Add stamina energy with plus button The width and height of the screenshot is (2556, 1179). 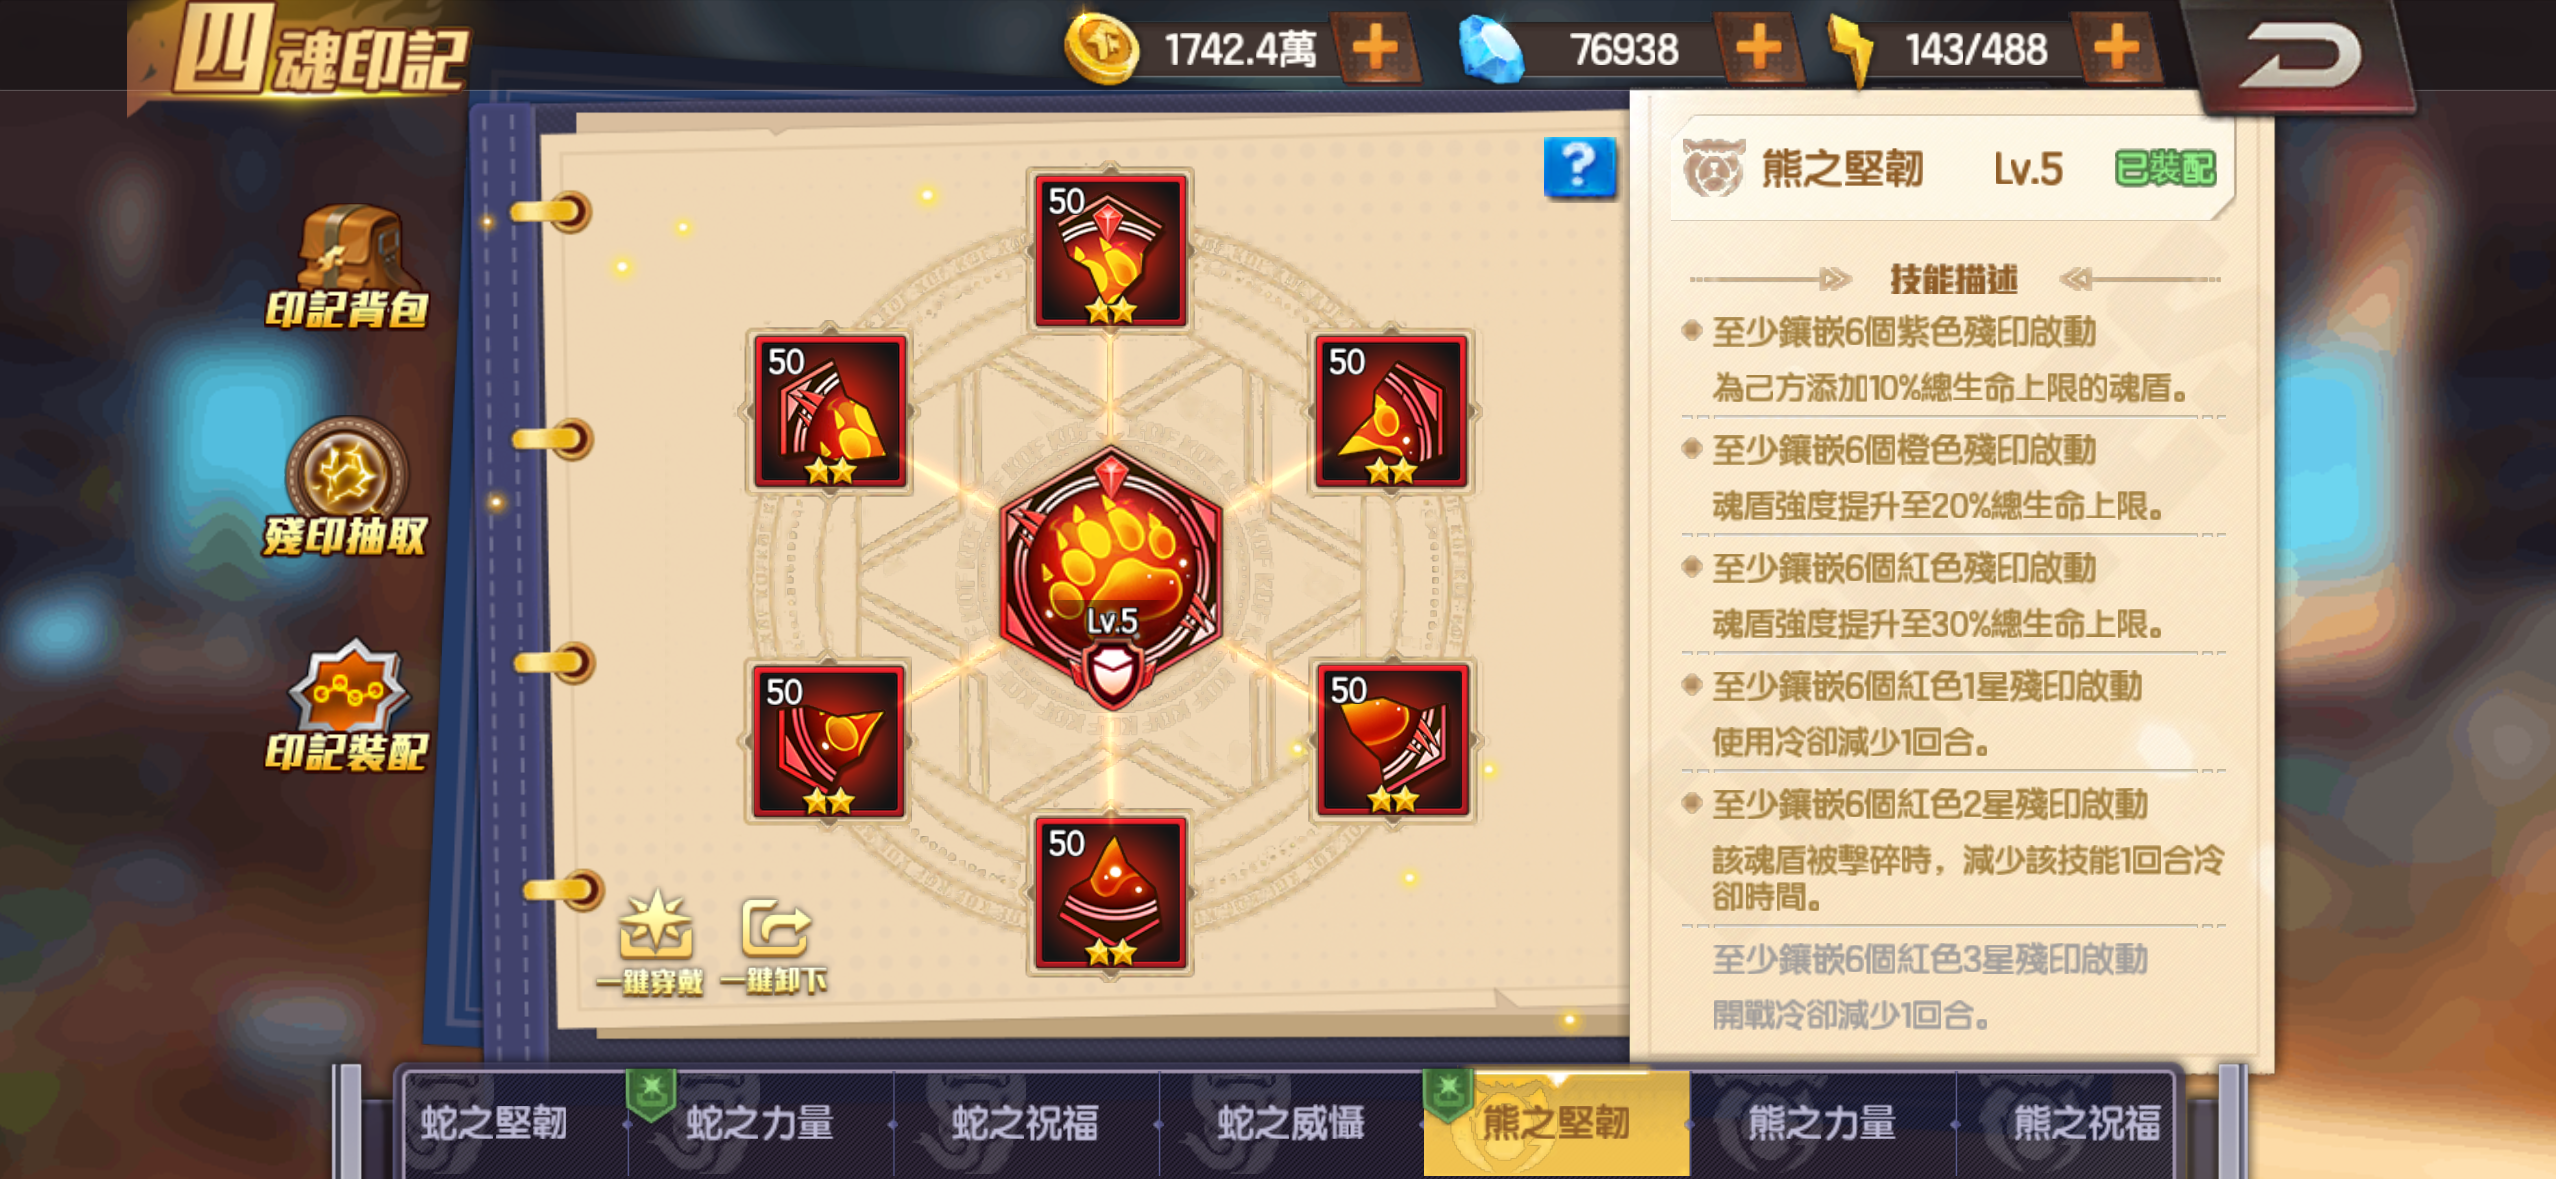click(2117, 47)
